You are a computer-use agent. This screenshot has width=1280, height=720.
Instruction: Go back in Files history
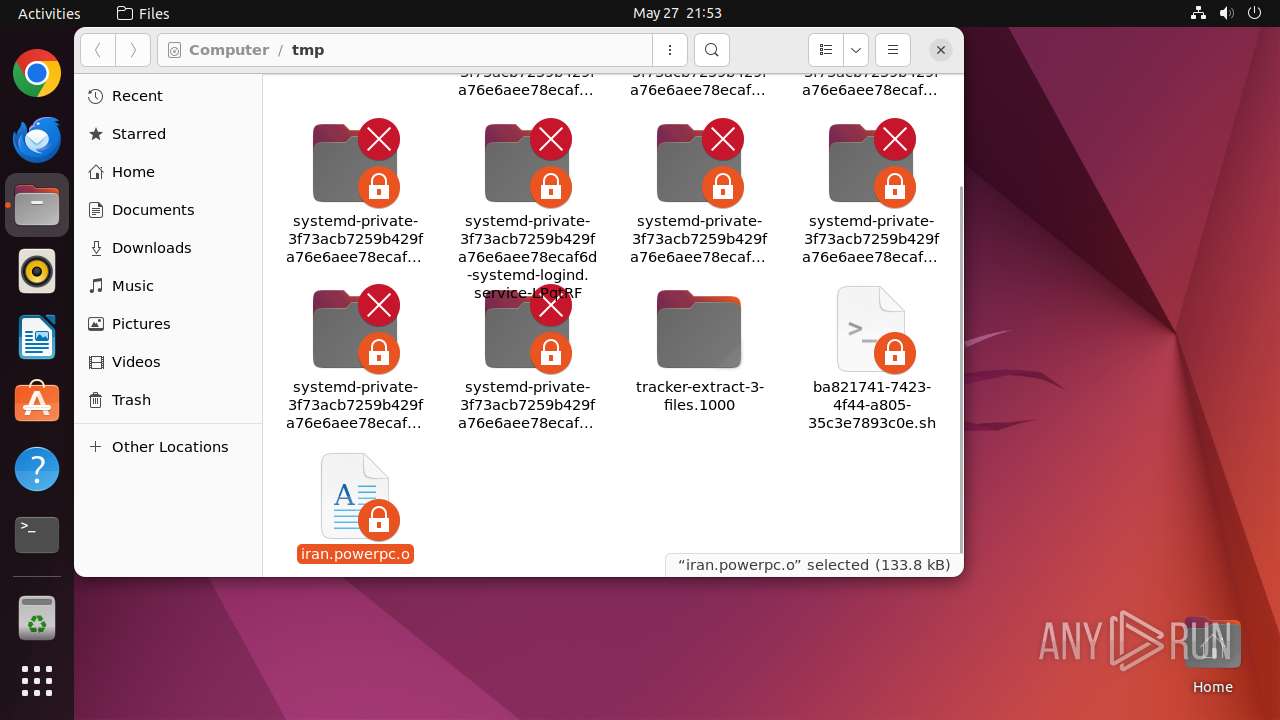(97, 50)
